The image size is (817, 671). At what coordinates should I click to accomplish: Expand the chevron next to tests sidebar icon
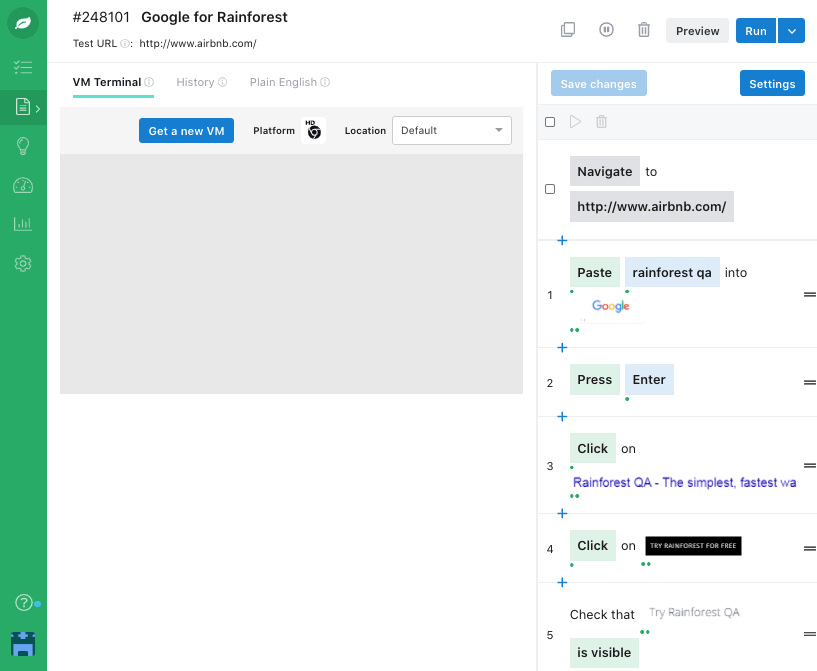[x=38, y=108]
